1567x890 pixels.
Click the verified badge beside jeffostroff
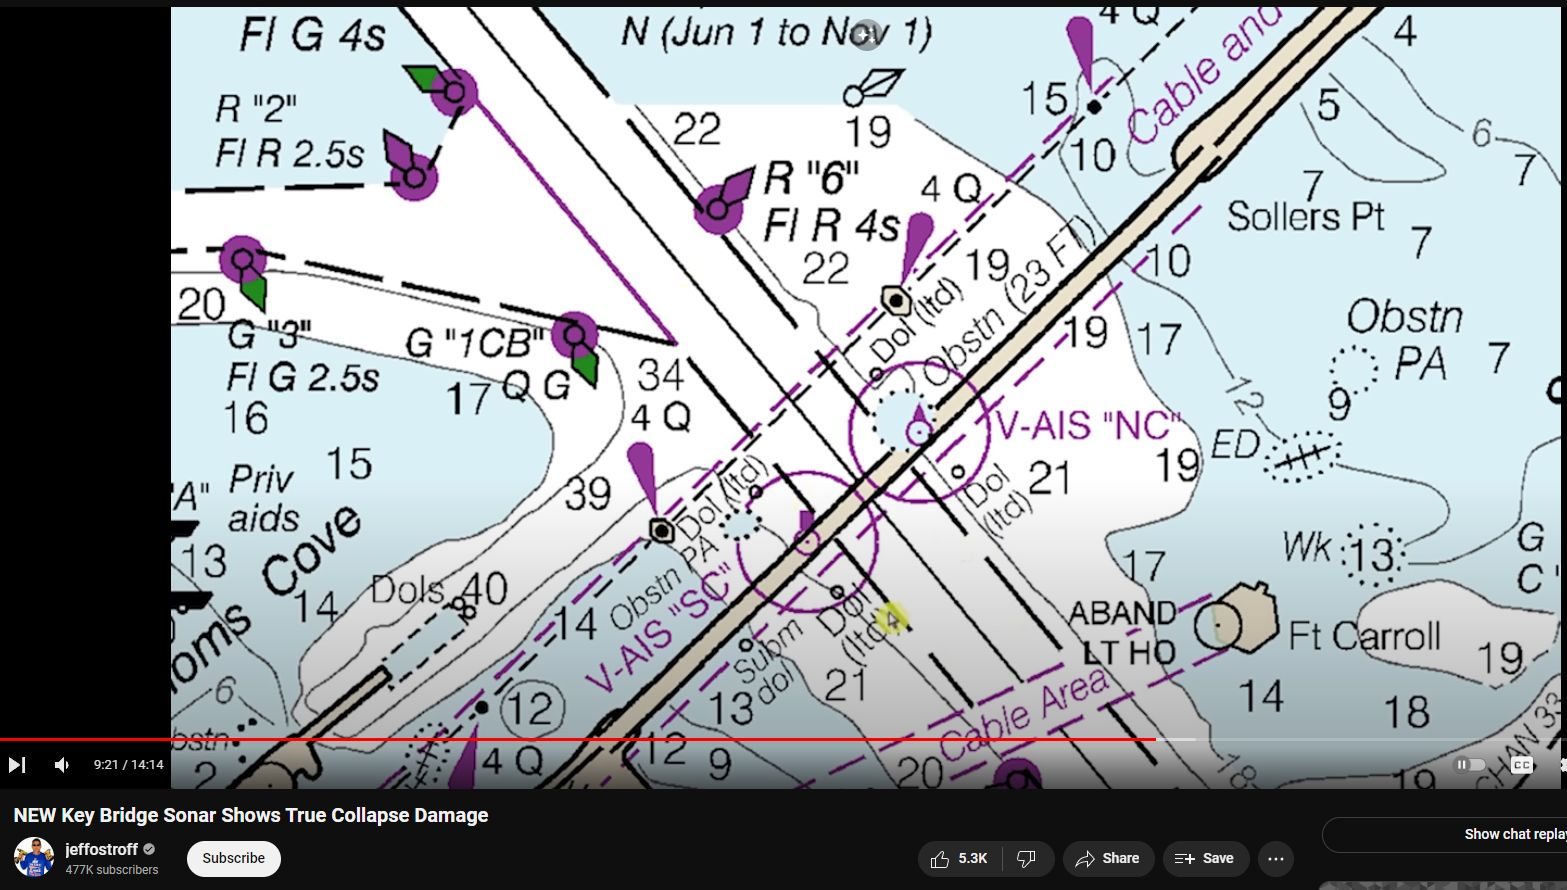[x=149, y=849]
